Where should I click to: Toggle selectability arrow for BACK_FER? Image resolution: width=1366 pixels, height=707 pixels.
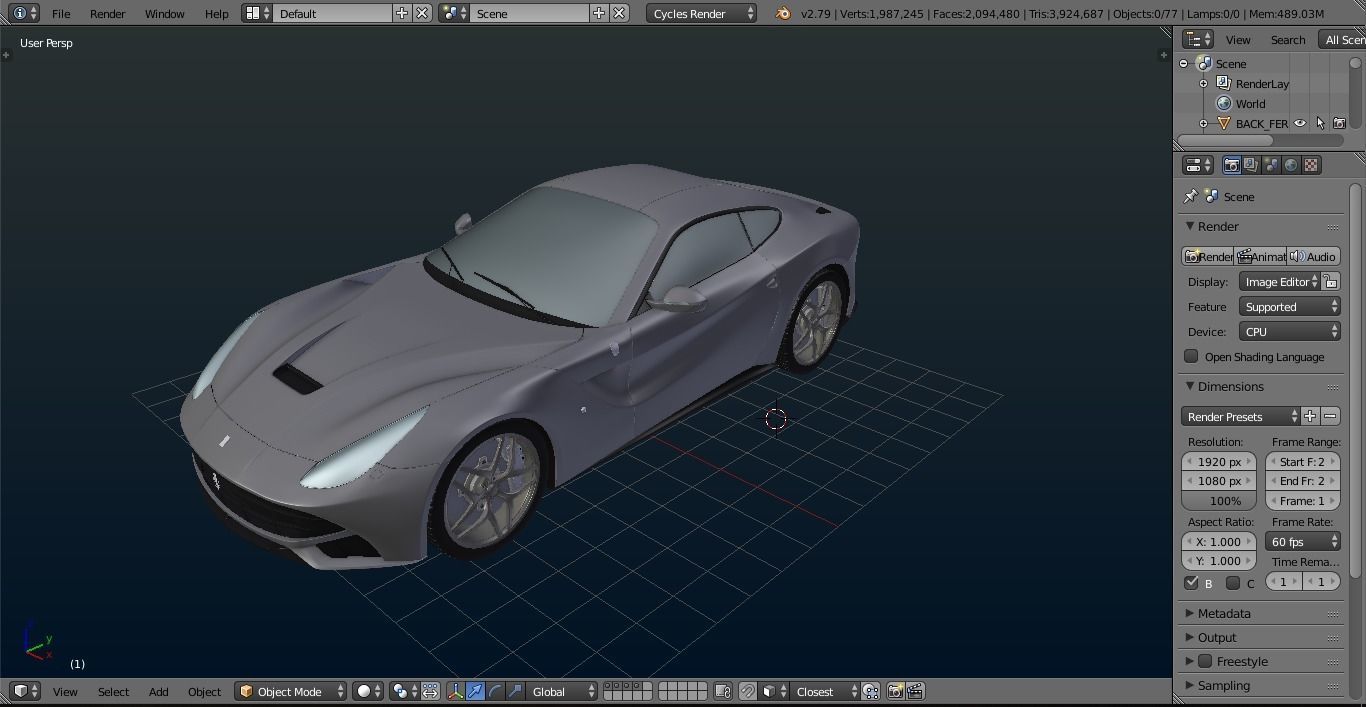1320,123
